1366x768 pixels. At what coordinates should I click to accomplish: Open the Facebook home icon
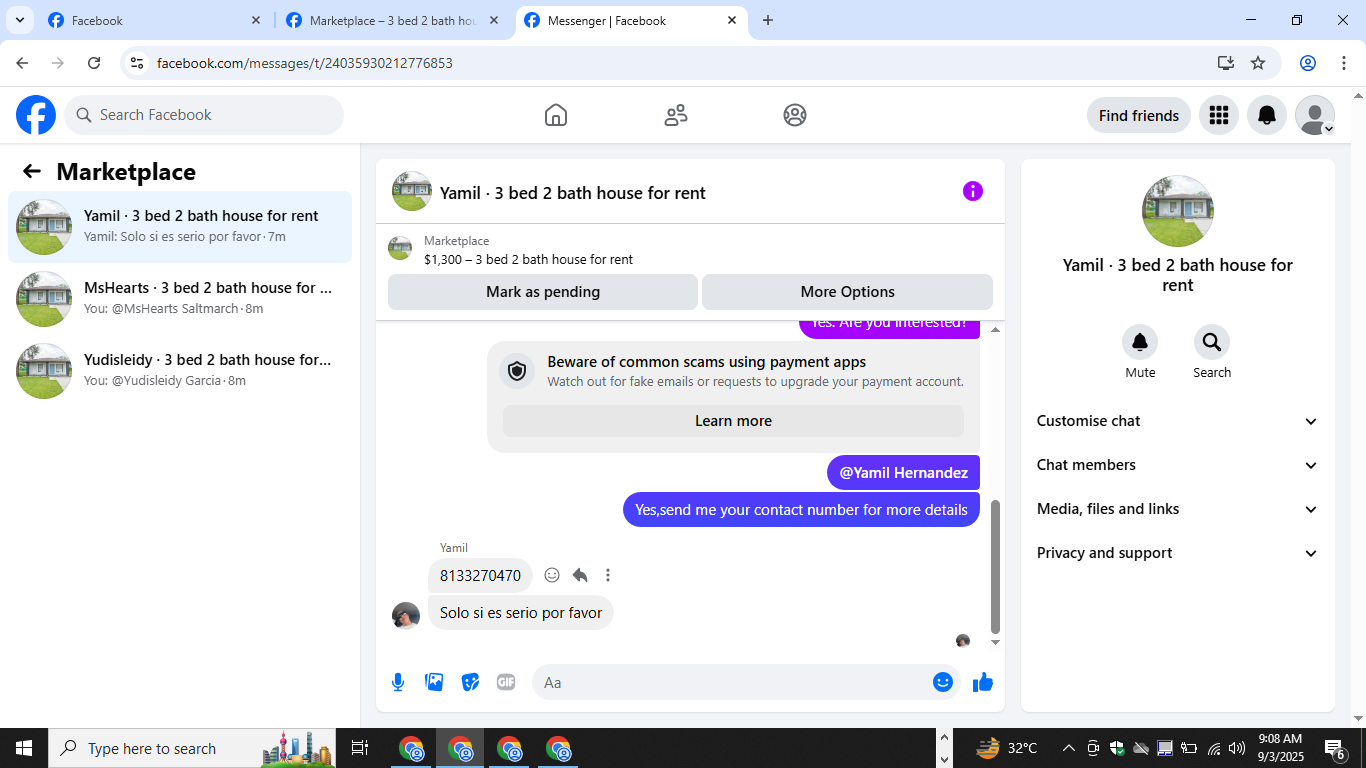click(556, 115)
